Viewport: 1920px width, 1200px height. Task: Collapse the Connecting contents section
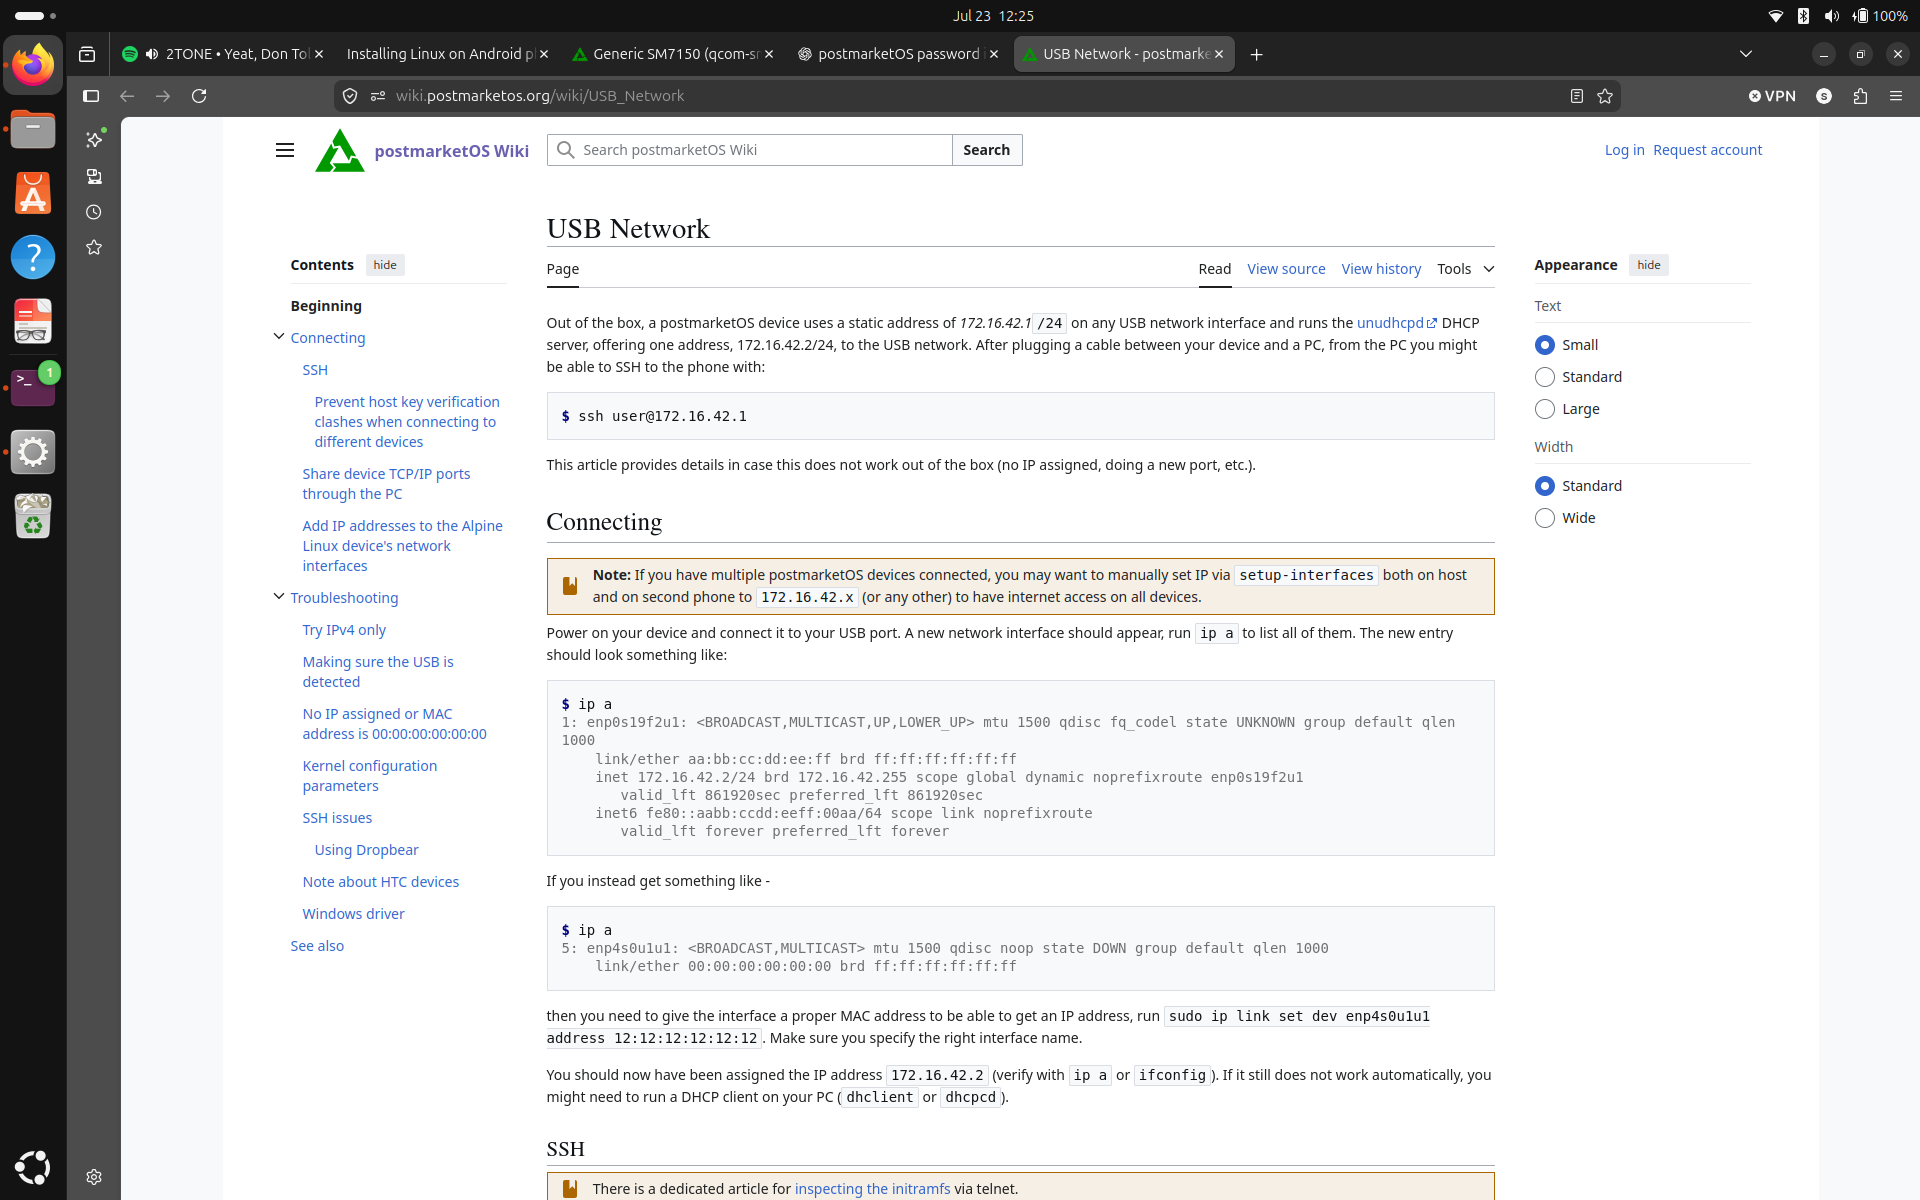[x=279, y=337]
